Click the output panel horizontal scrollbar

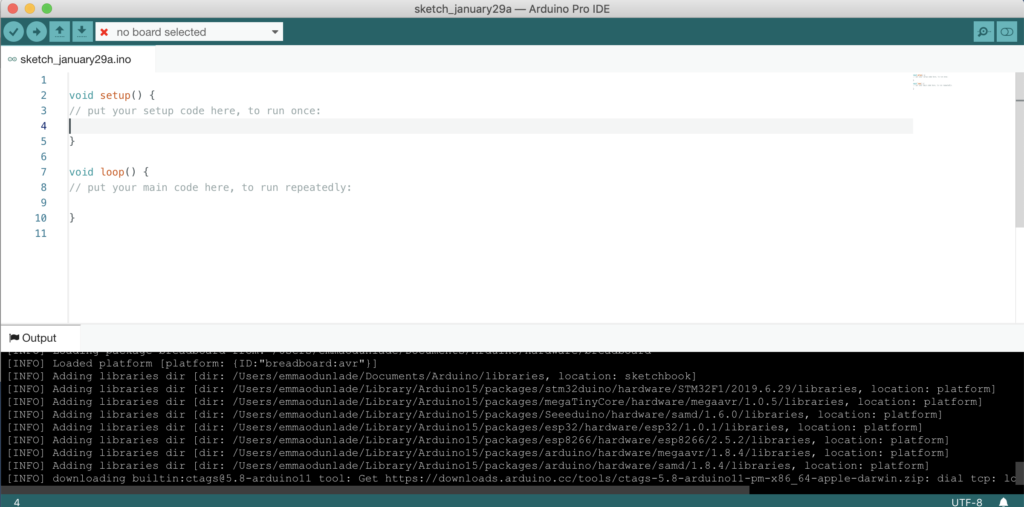point(500,488)
